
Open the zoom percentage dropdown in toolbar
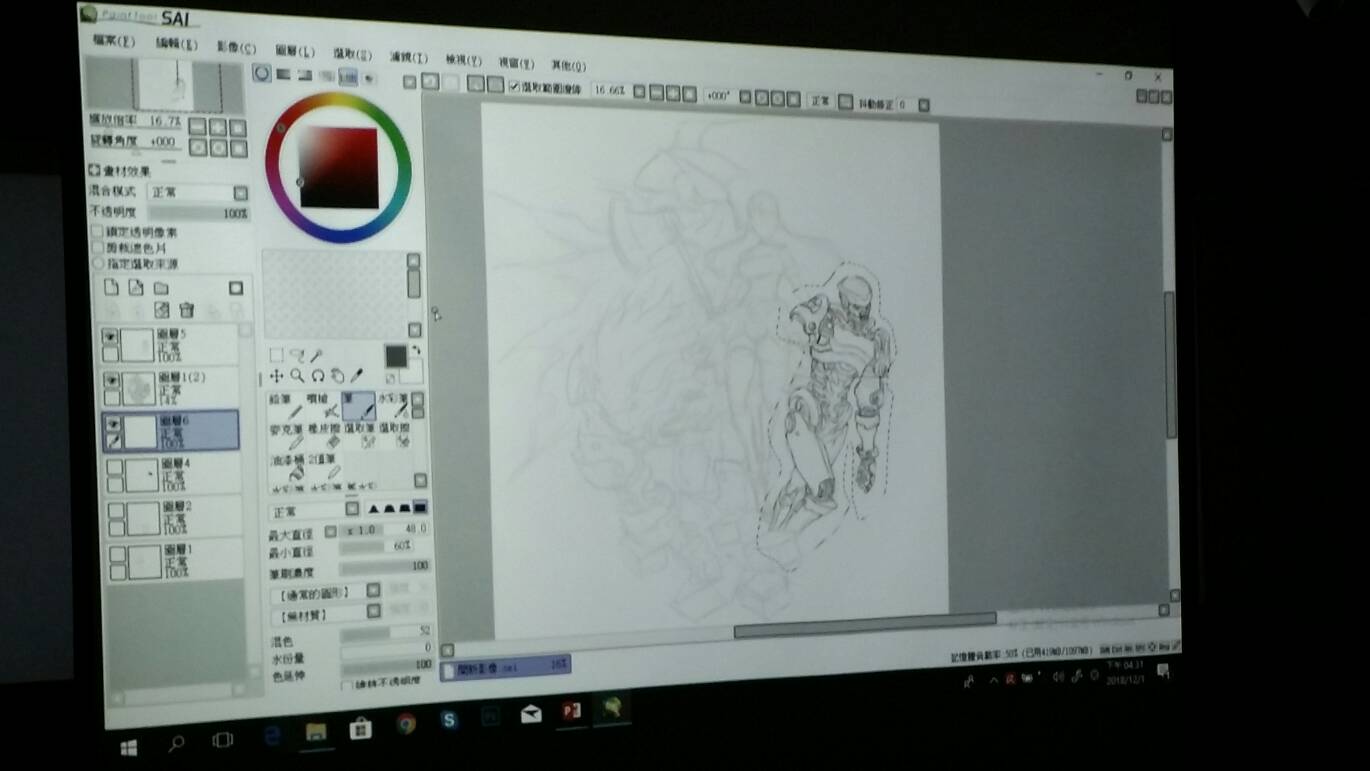tap(638, 91)
